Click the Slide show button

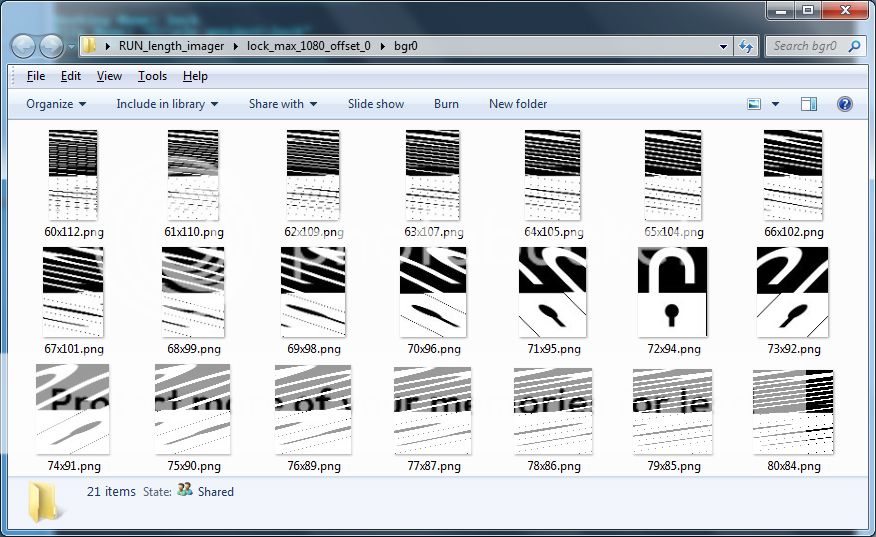(x=376, y=104)
